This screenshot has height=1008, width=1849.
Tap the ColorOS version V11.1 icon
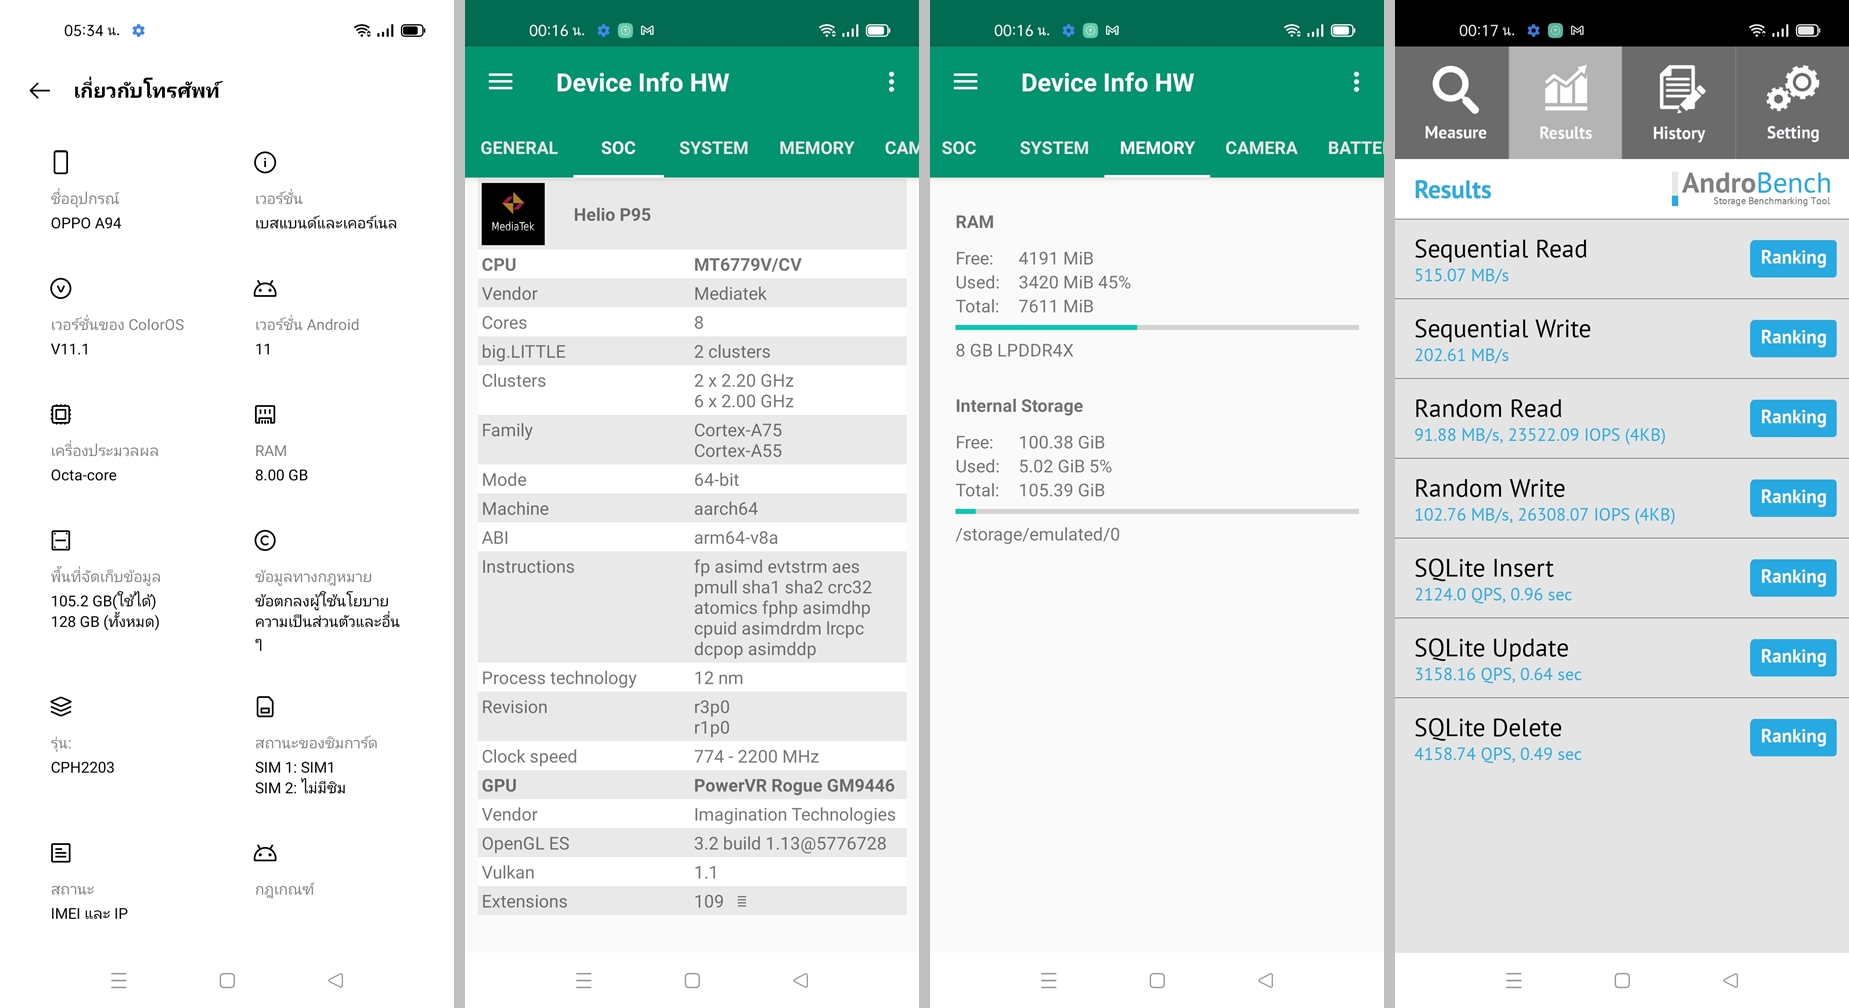coord(61,289)
